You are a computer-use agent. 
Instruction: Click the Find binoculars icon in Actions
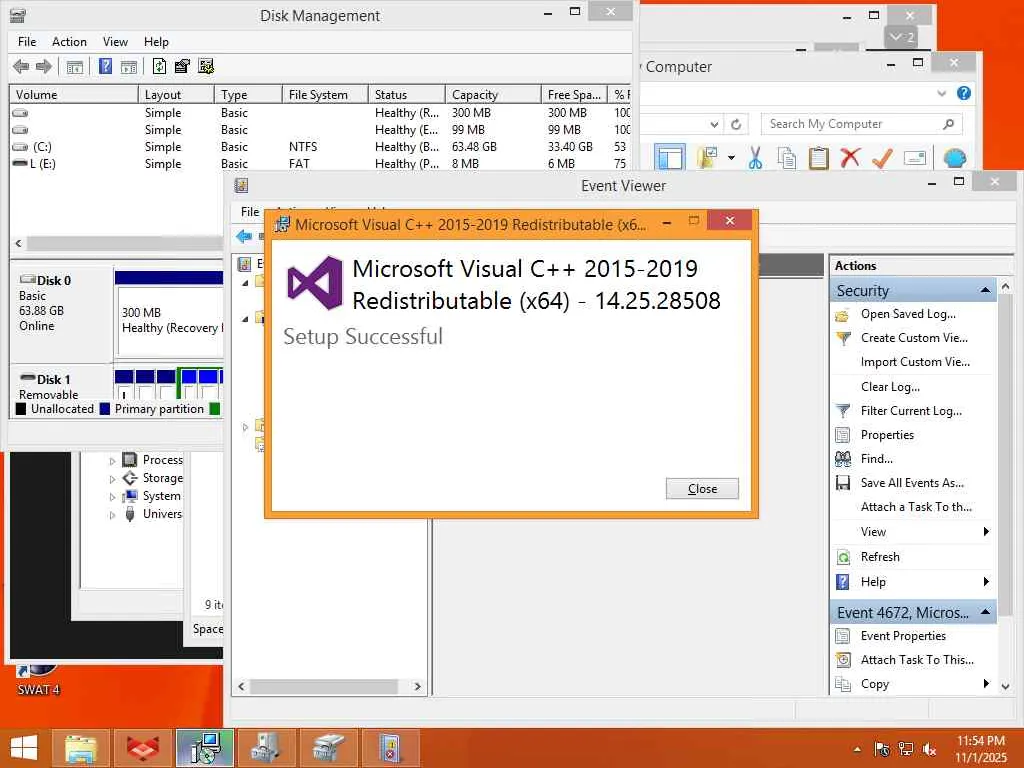click(843, 458)
